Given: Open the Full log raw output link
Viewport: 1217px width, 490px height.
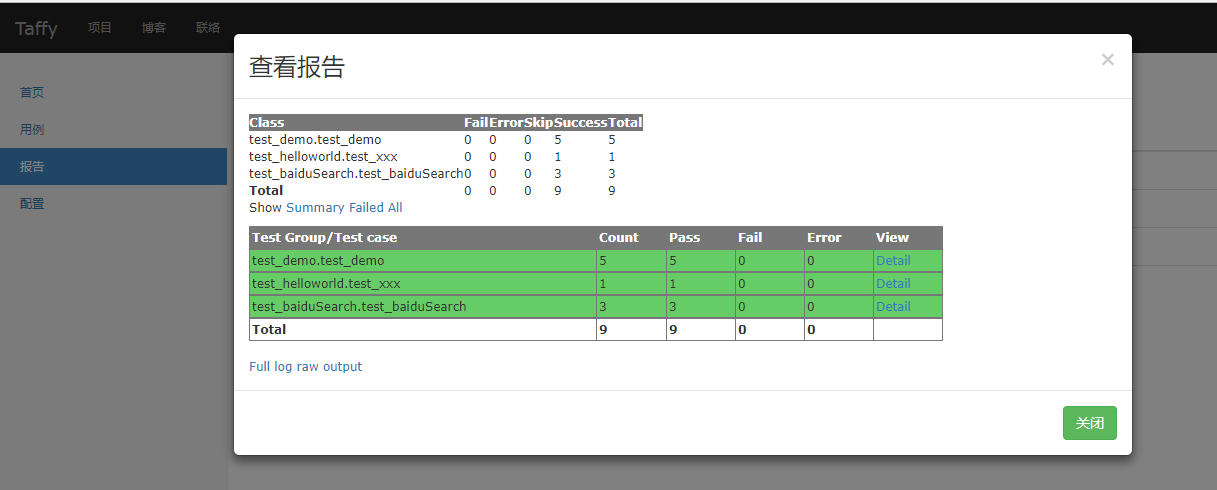Looking at the screenshot, I should (306, 367).
